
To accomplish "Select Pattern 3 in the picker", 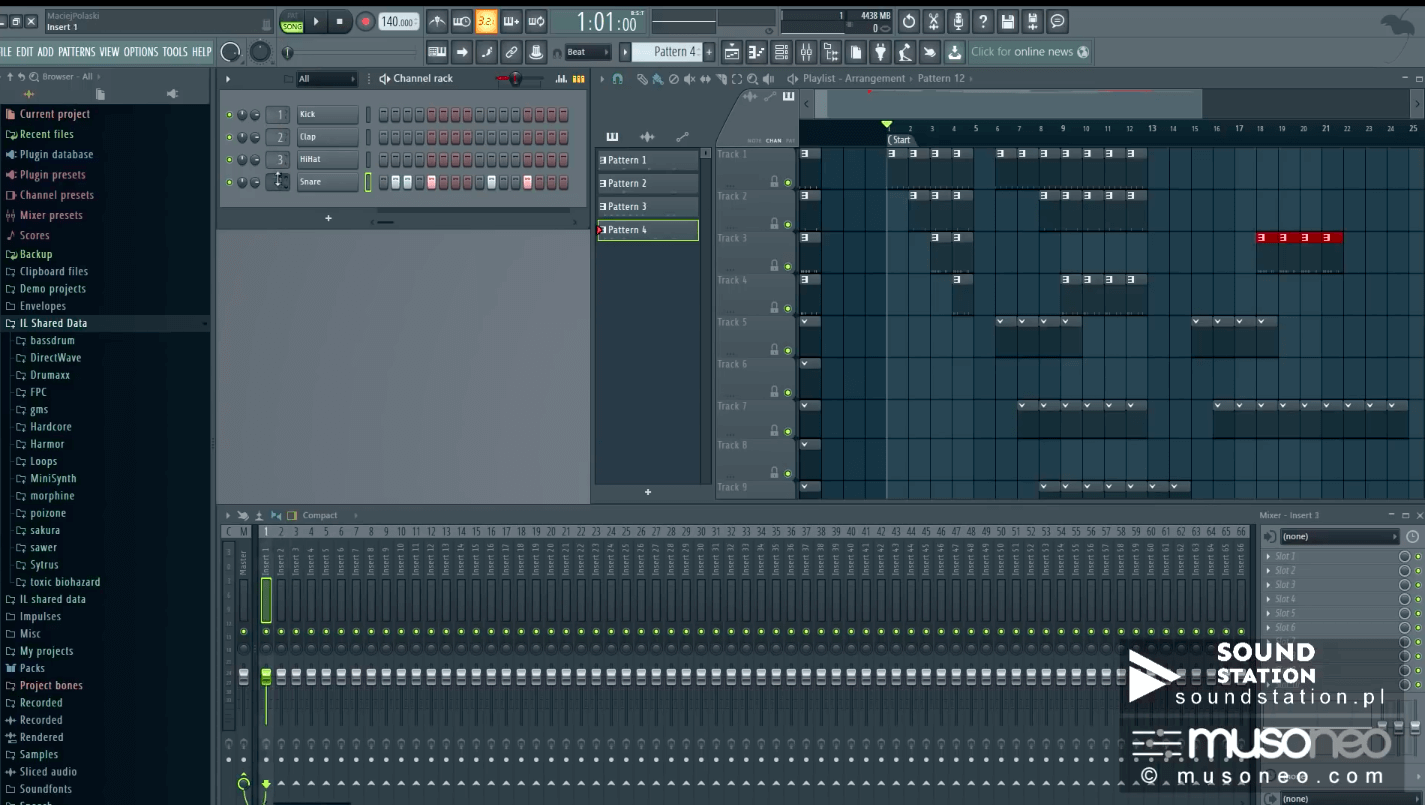I will pyautogui.click(x=648, y=207).
